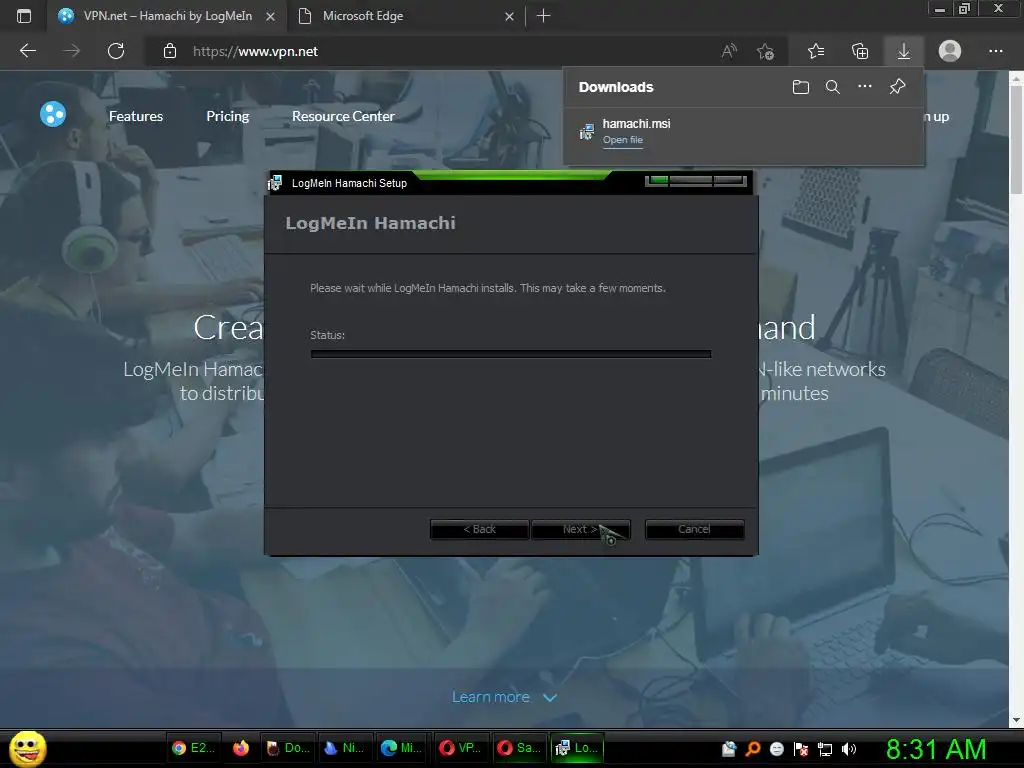1024x768 pixels.
Task: Click the network tray icon
Action: tap(825, 749)
